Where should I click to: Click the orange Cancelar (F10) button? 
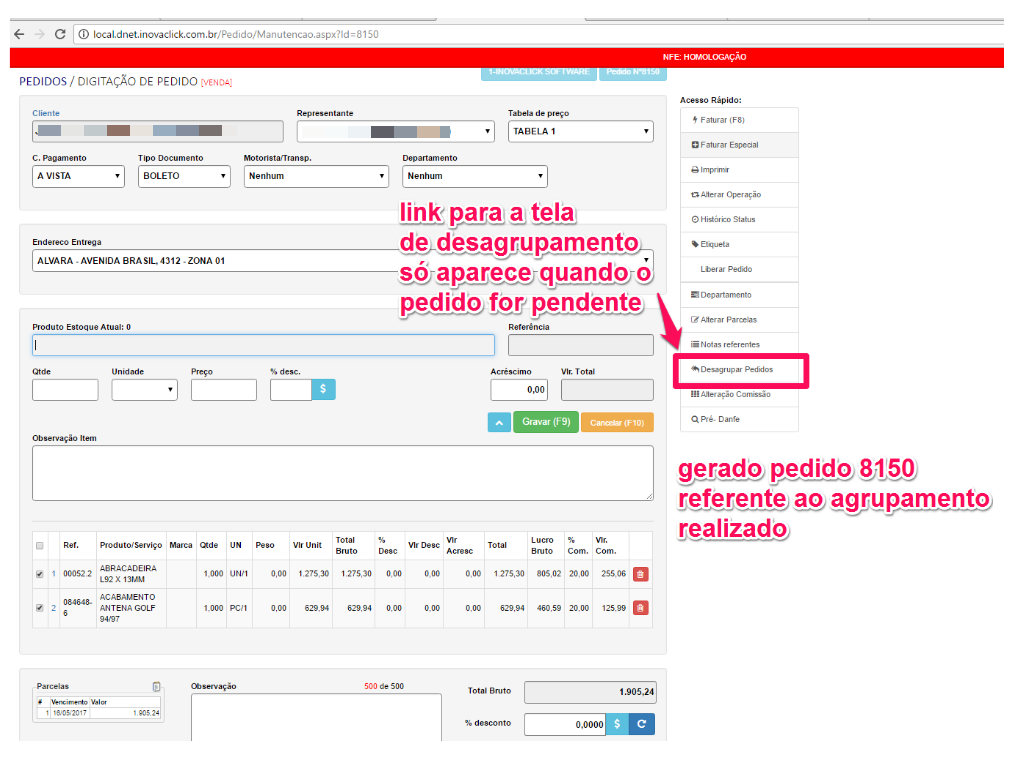click(x=617, y=423)
